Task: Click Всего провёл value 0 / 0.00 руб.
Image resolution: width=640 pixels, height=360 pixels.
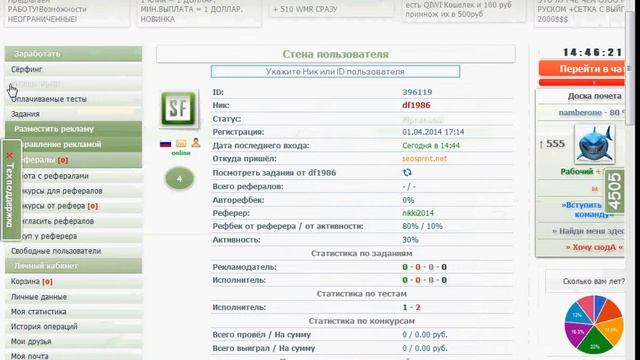Action: [425, 335]
